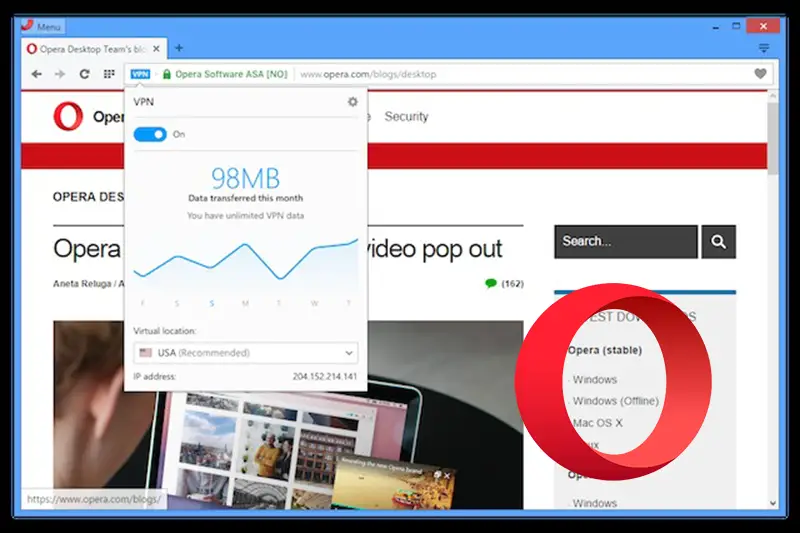The image size is (800, 533).
Task: Click the scrollbar down arrow
Action: click(x=773, y=503)
